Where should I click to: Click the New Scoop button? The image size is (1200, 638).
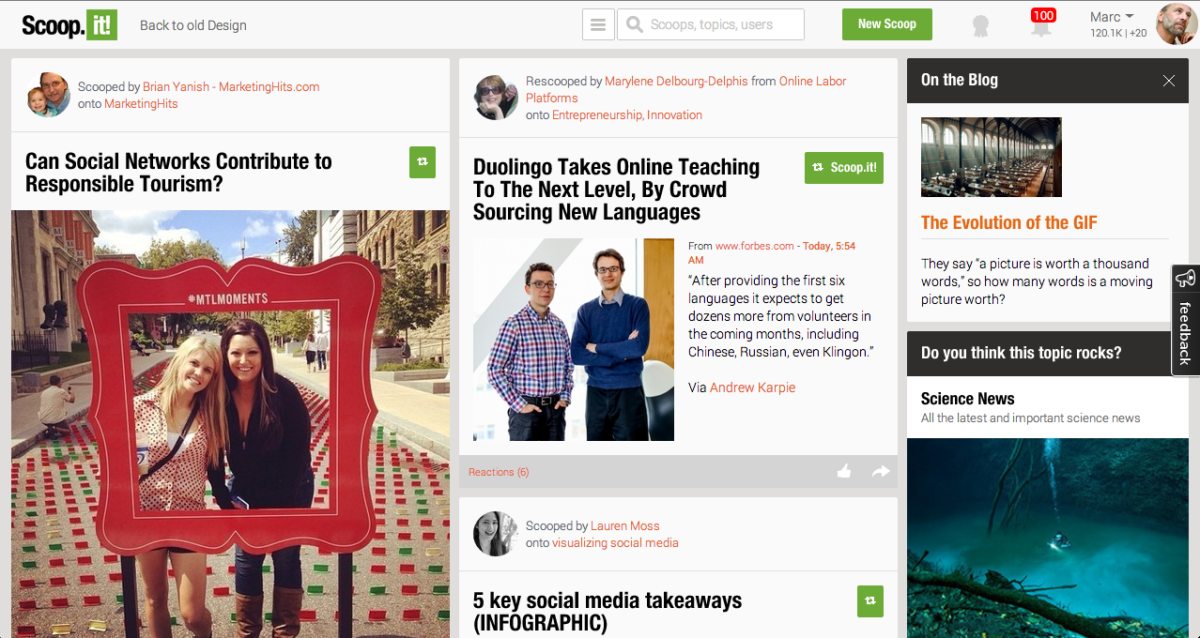coord(887,25)
